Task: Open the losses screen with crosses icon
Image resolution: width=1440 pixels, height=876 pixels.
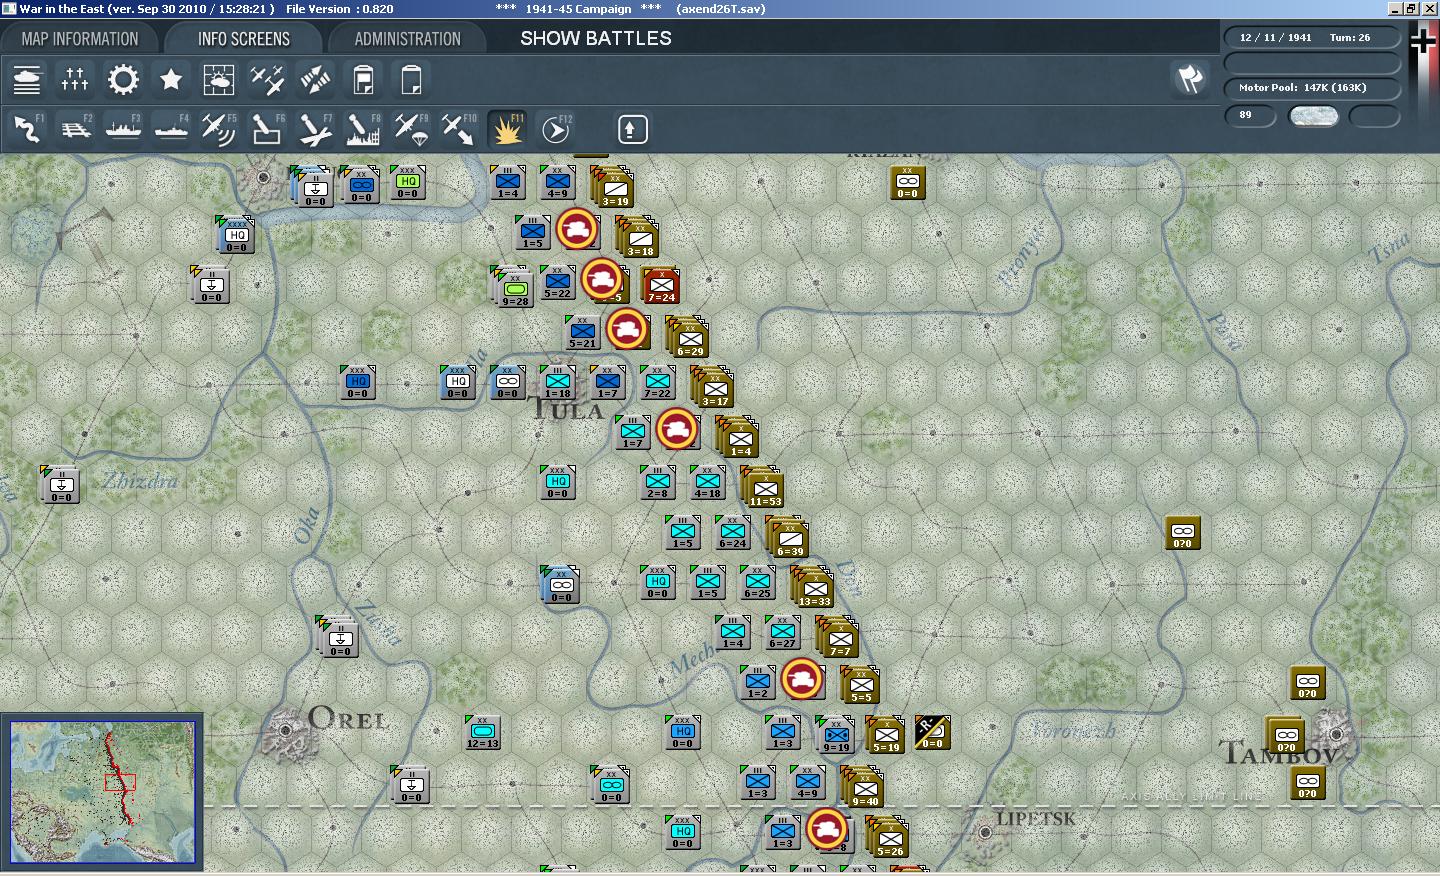Action: (75, 79)
